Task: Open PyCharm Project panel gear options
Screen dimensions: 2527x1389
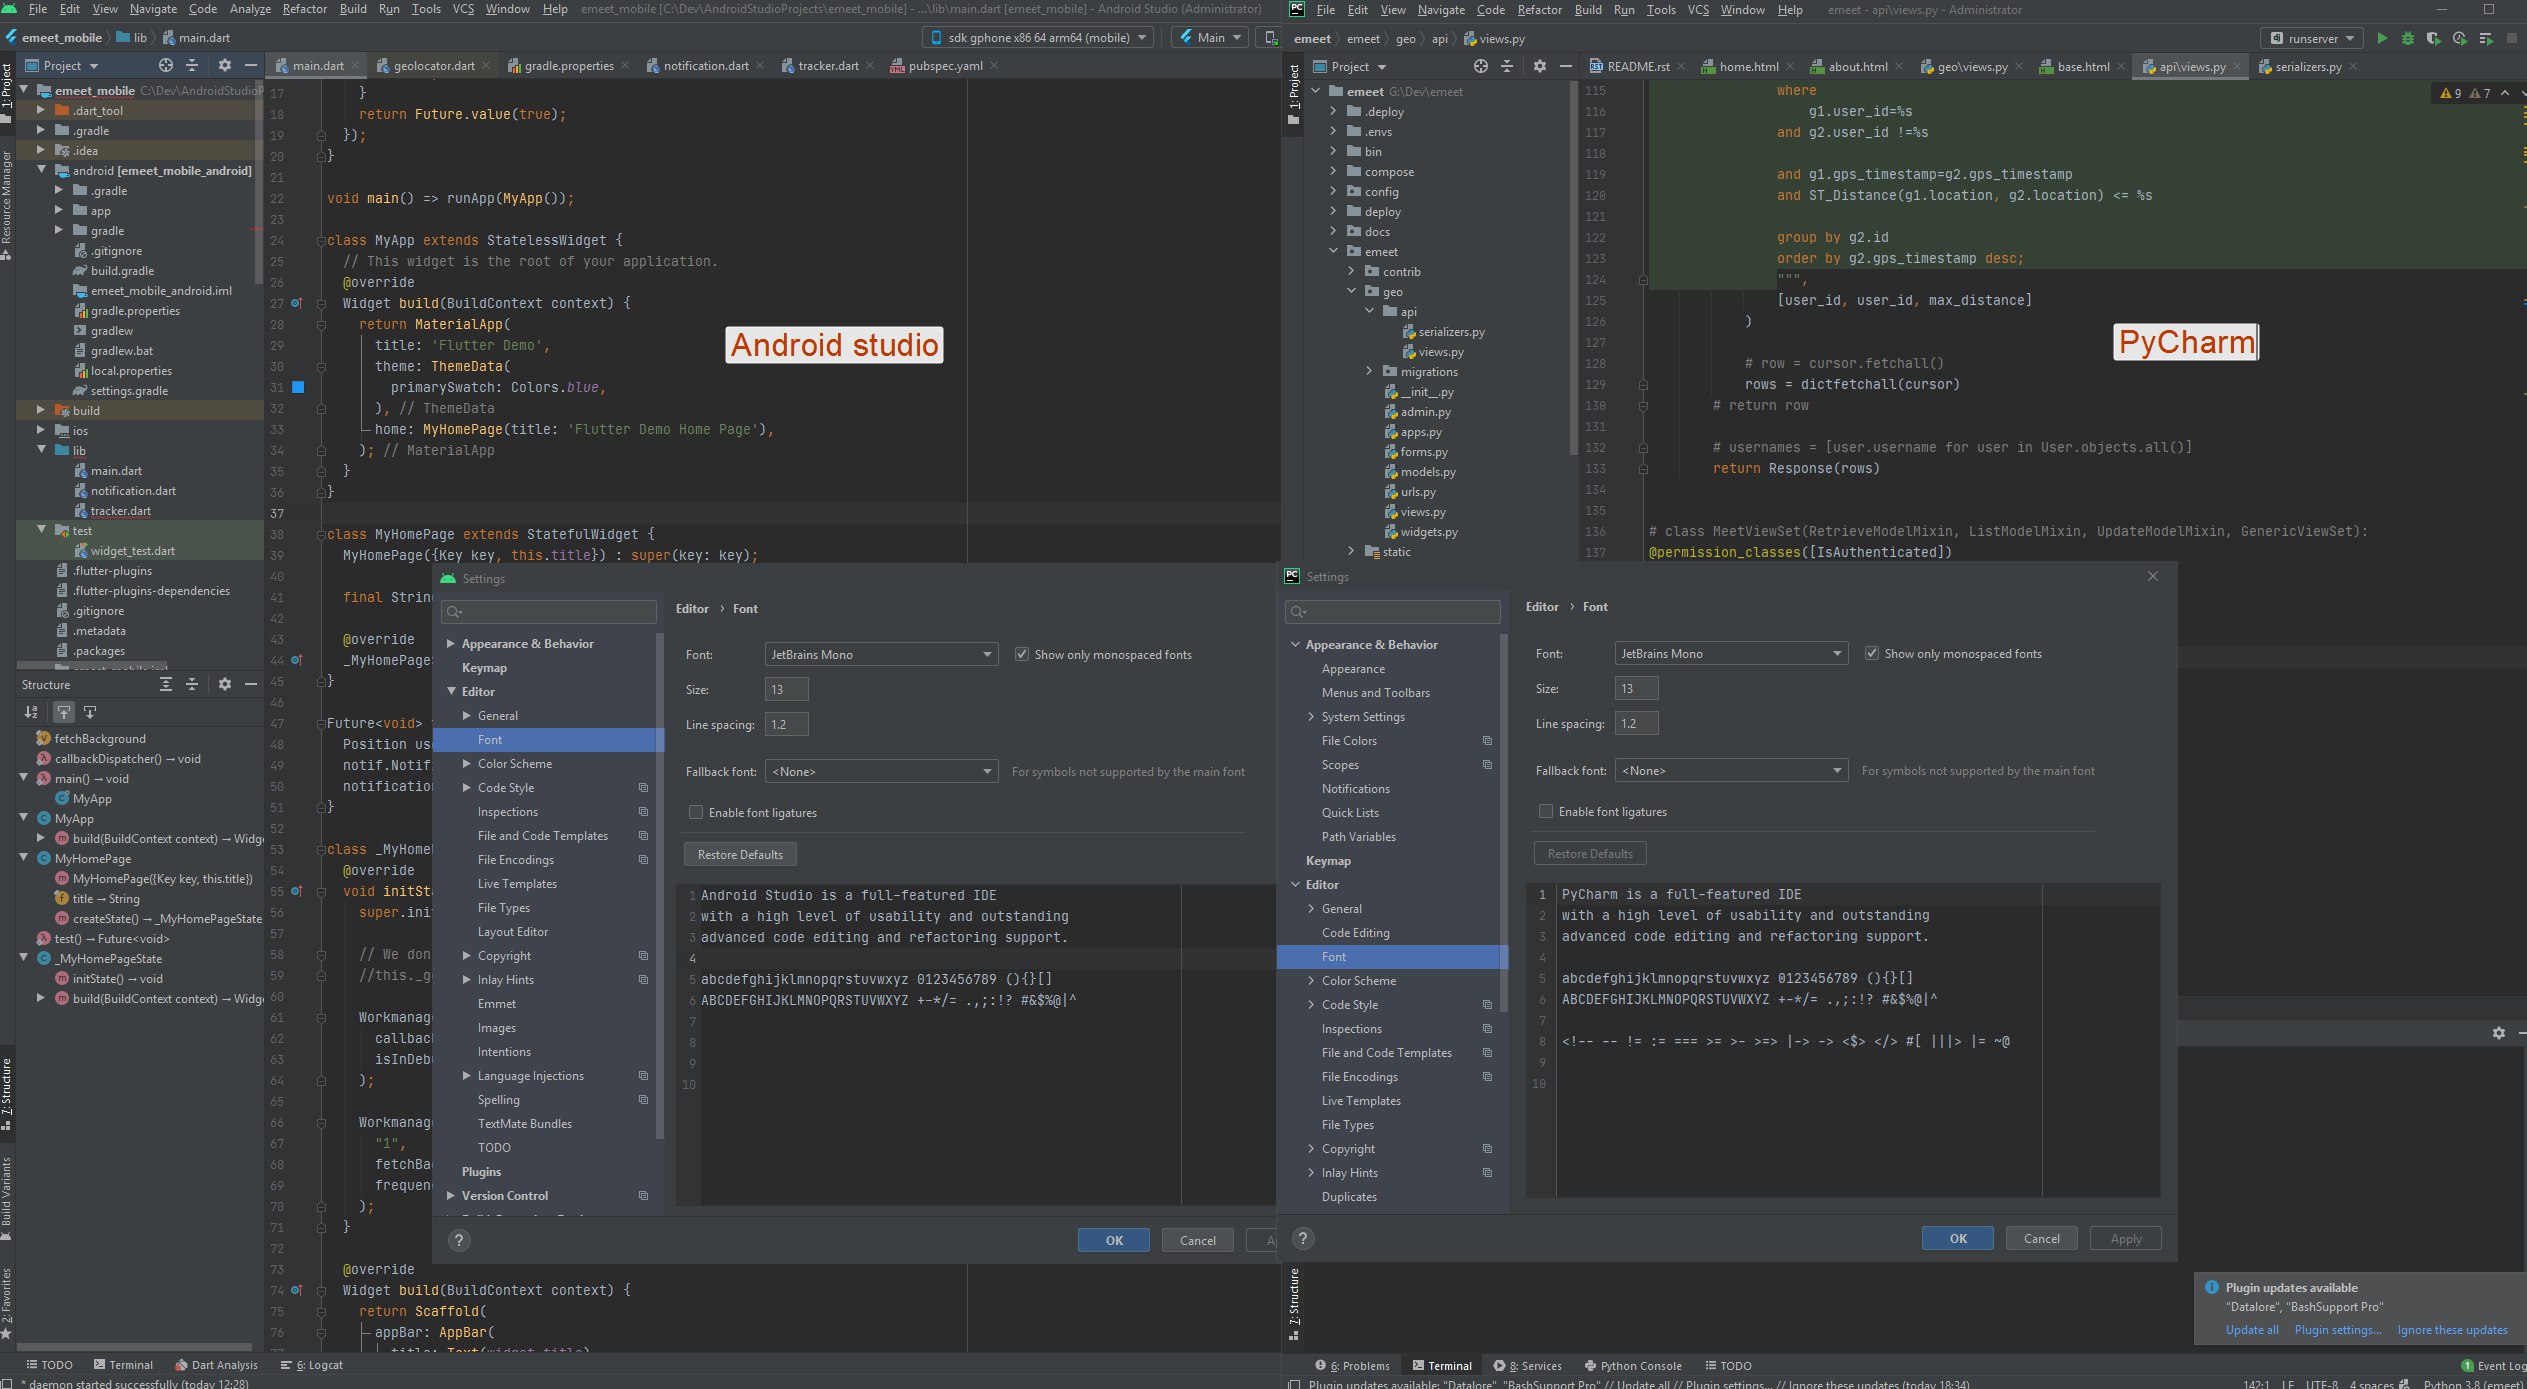Action: (x=1540, y=66)
